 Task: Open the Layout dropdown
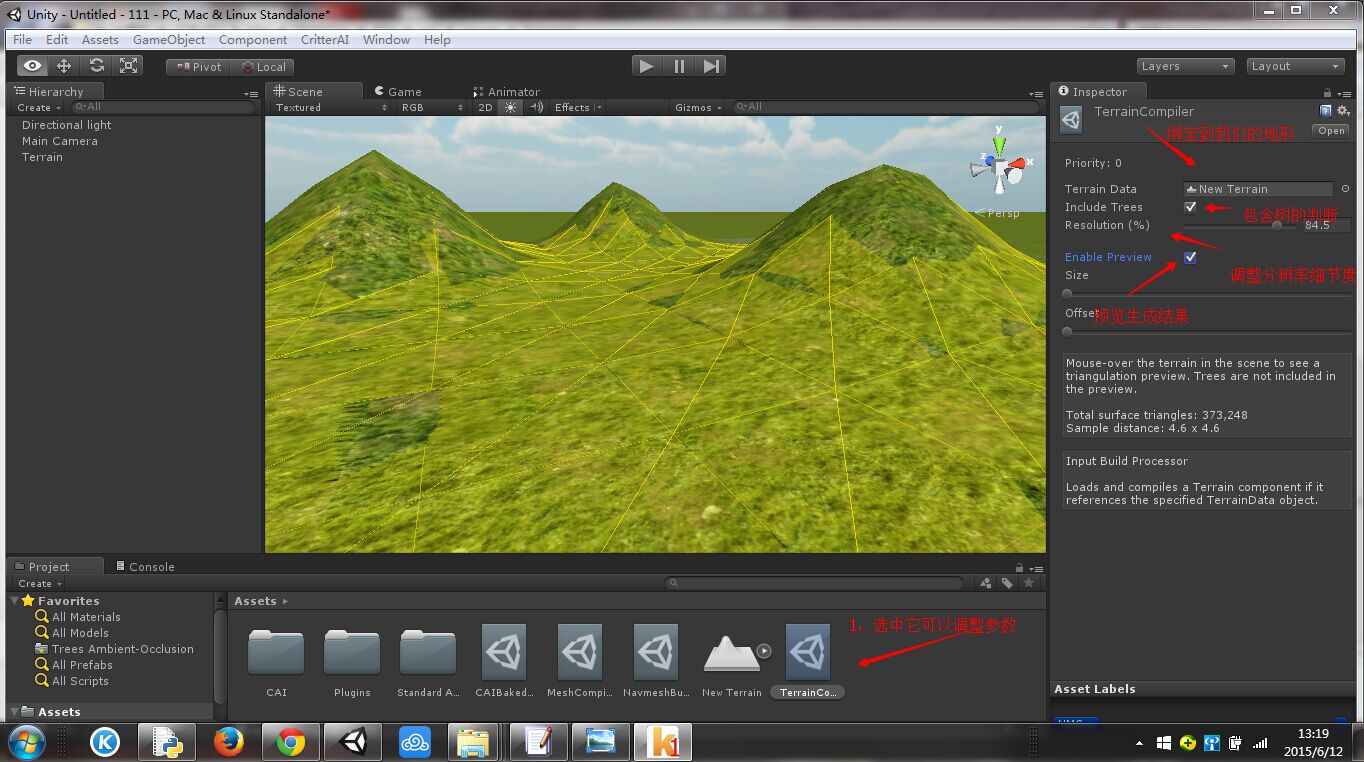tap(1295, 66)
